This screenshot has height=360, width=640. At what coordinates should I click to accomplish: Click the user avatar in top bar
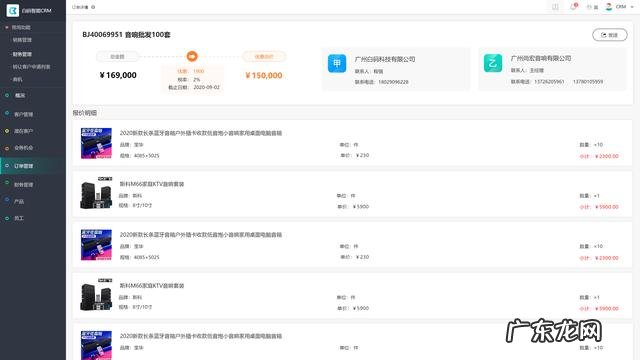pos(609,7)
